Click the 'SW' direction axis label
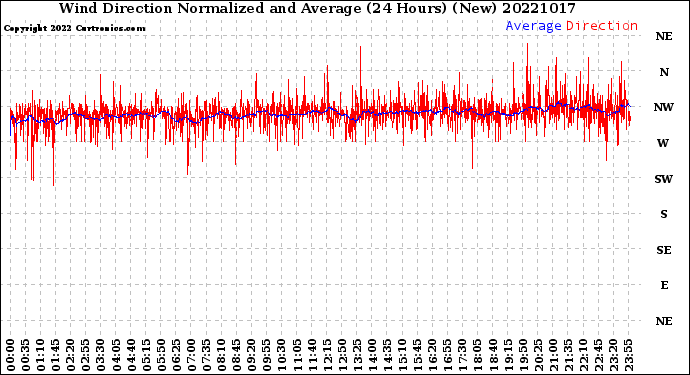The height and width of the screenshot is (375, 690). click(664, 179)
